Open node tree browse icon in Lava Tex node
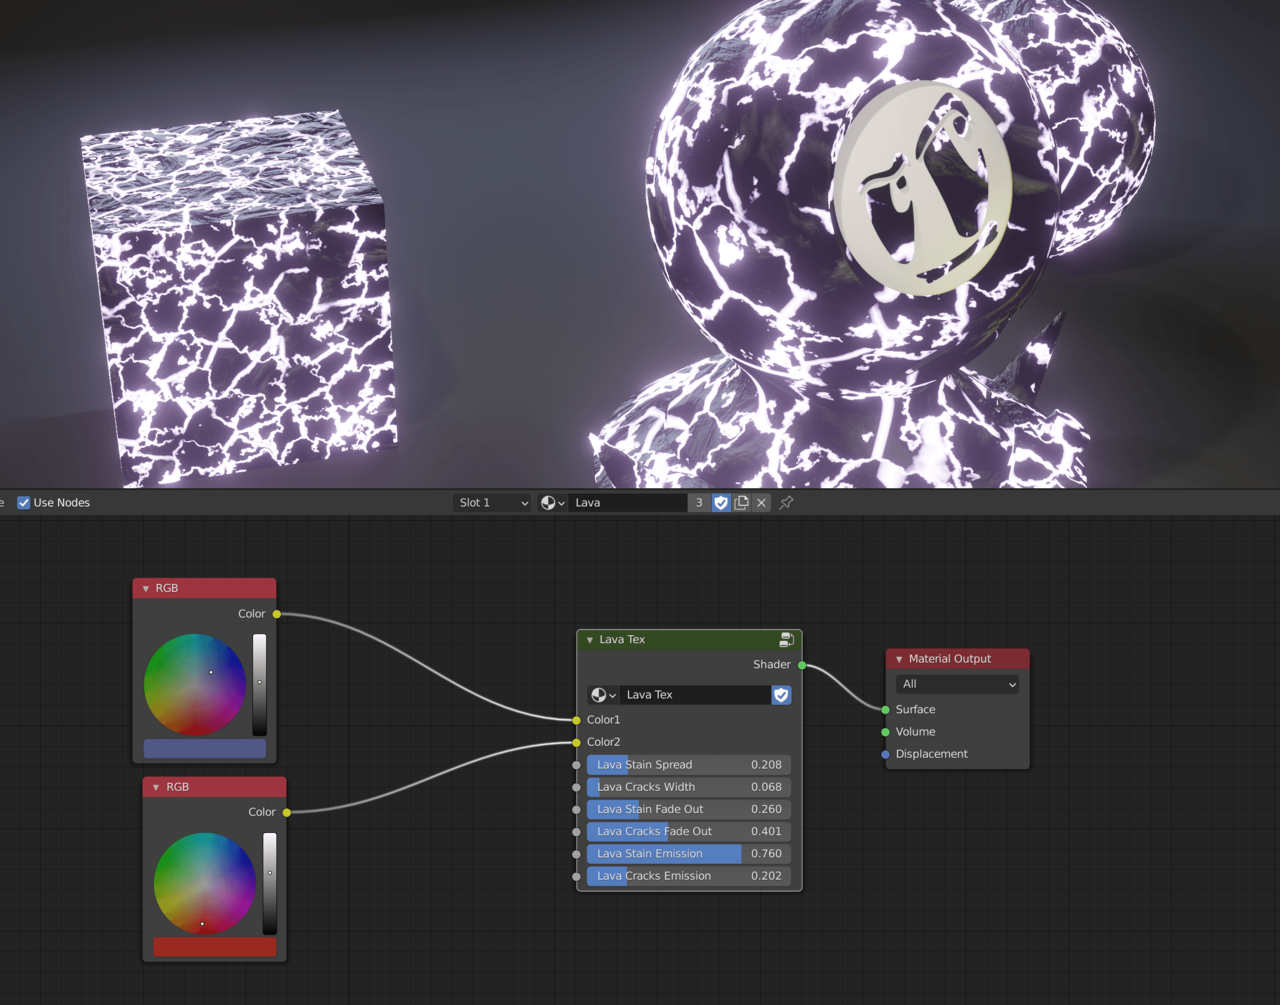The width and height of the screenshot is (1280, 1005). coord(603,695)
